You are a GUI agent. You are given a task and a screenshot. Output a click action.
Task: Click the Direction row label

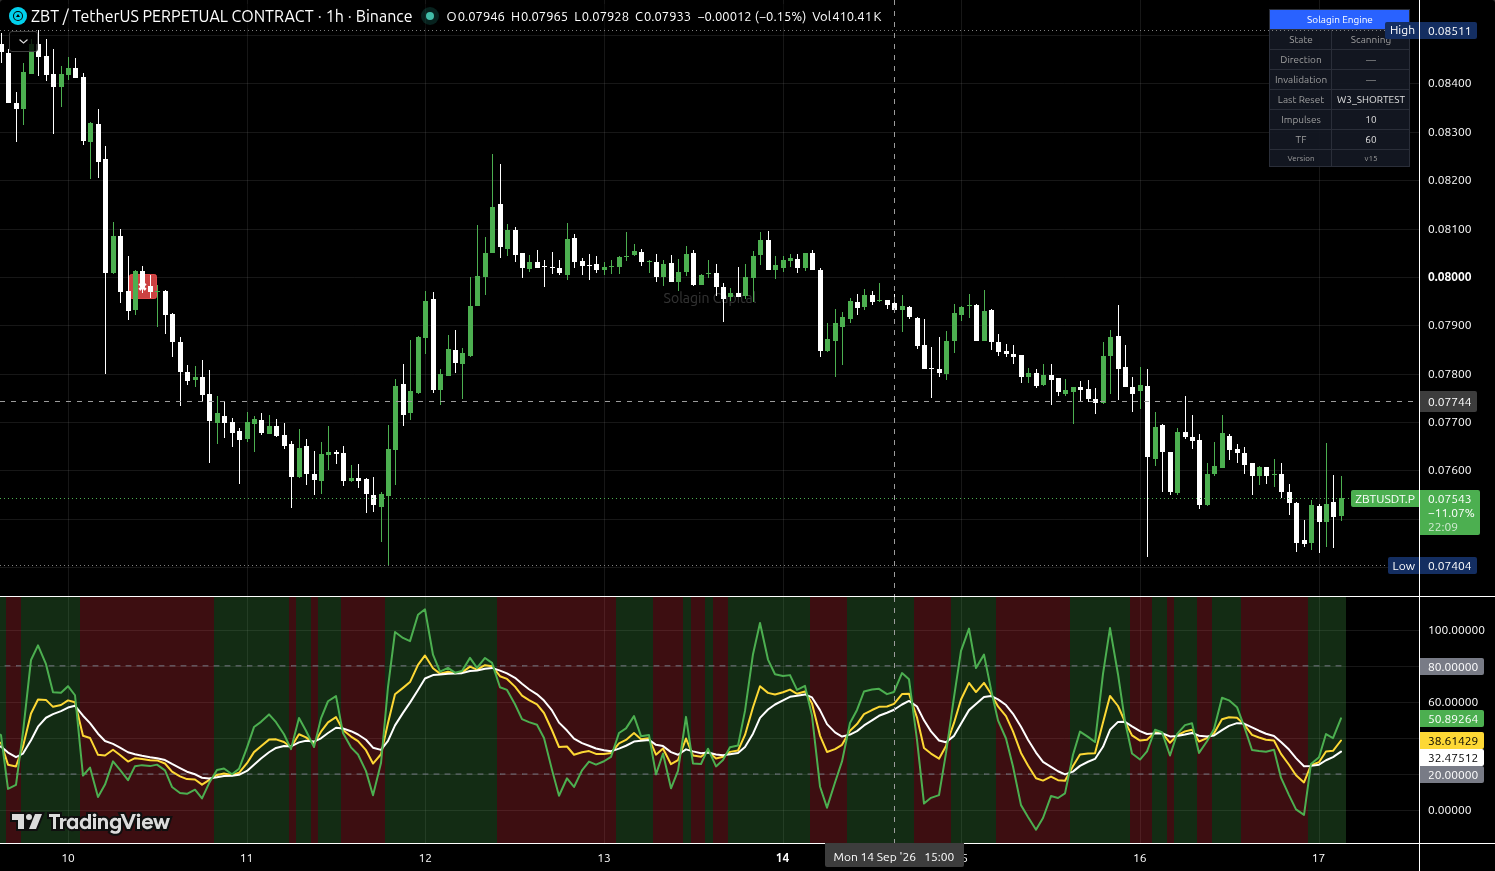pos(1301,60)
